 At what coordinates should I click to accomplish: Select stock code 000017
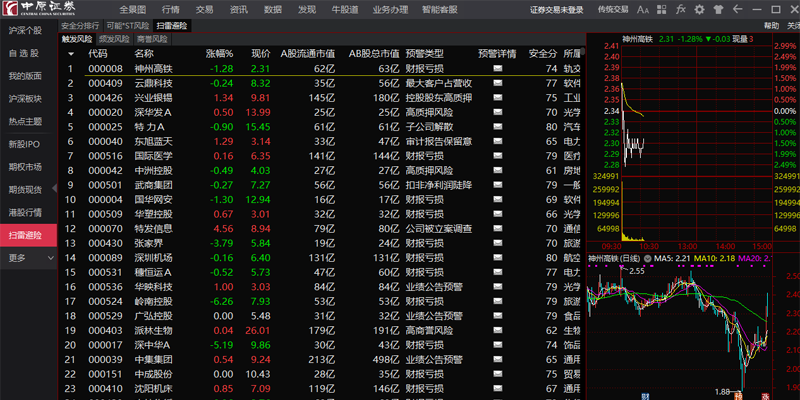point(106,345)
